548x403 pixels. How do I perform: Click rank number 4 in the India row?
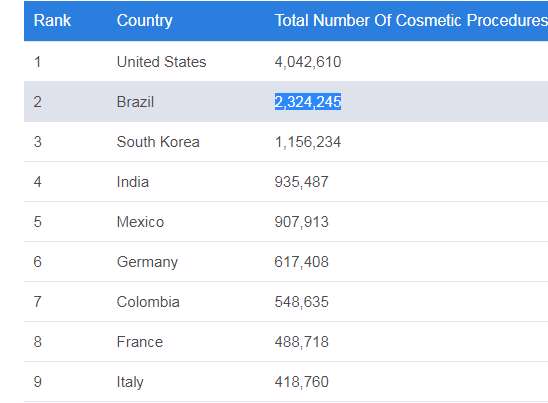37,182
